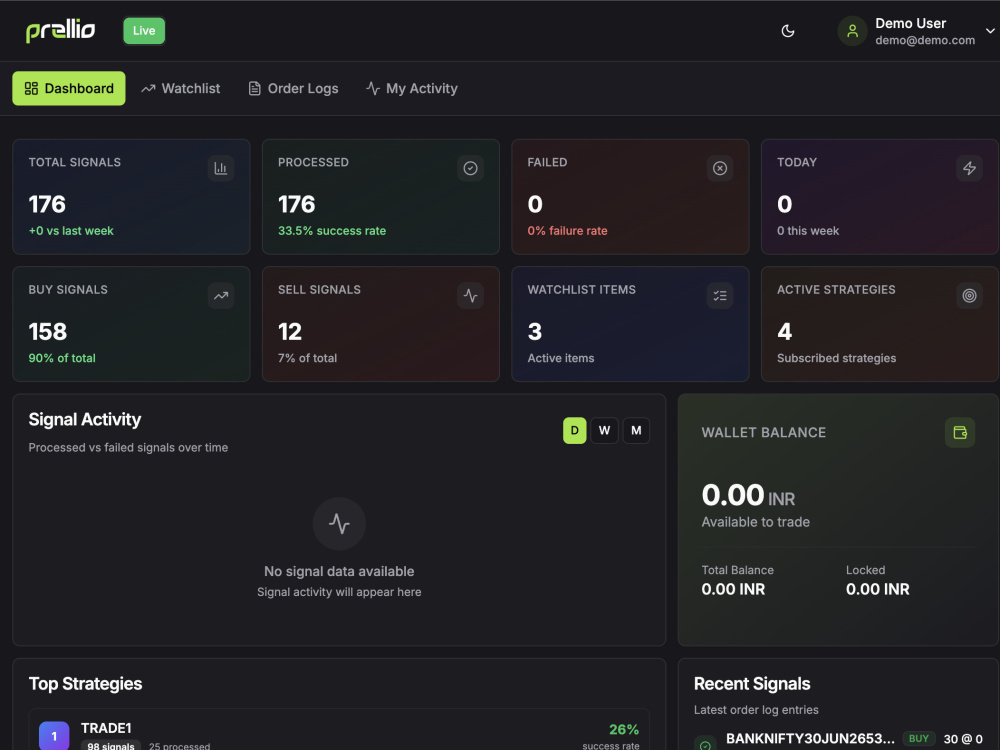Select the D daily range toggle

(575, 430)
